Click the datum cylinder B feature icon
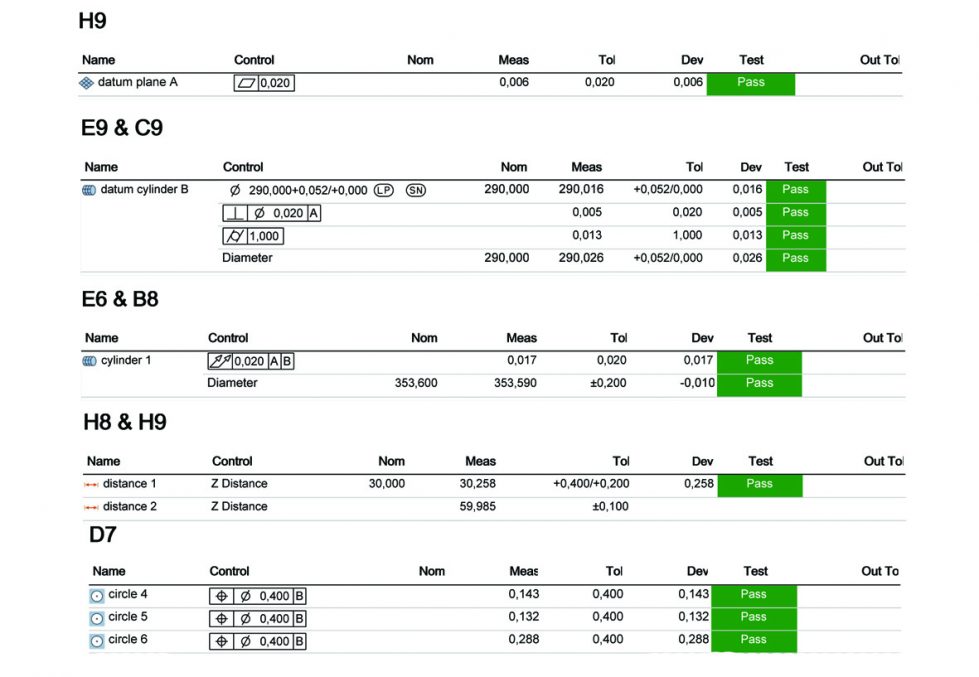 pyautogui.click(x=89, y=190)
